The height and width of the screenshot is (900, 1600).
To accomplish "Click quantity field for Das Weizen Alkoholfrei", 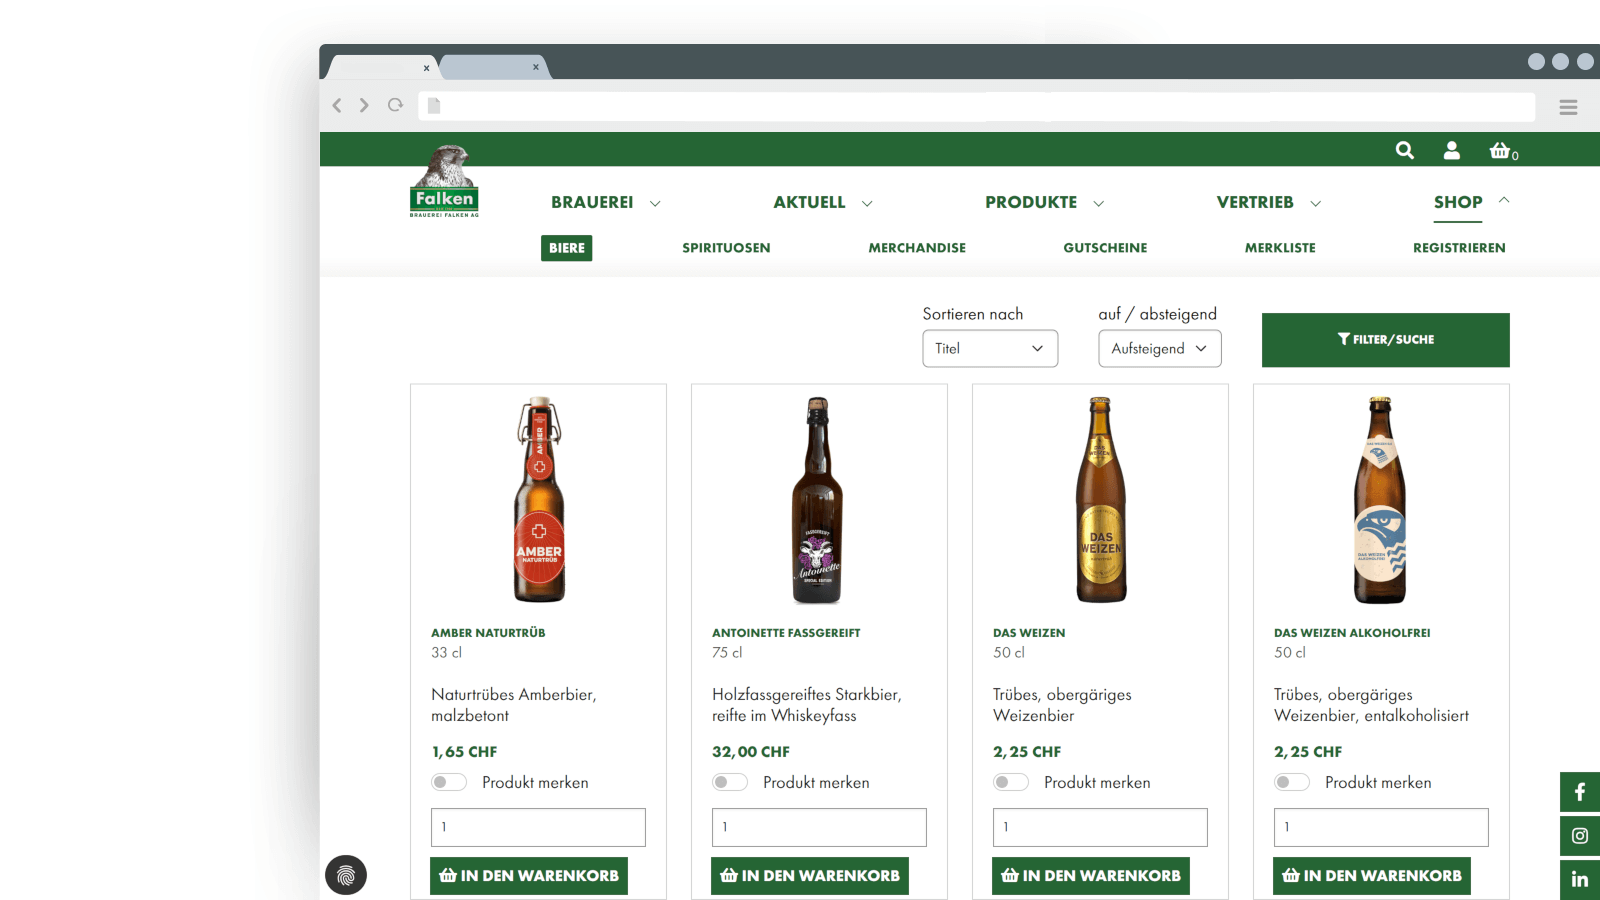I will pos(1381,827).
